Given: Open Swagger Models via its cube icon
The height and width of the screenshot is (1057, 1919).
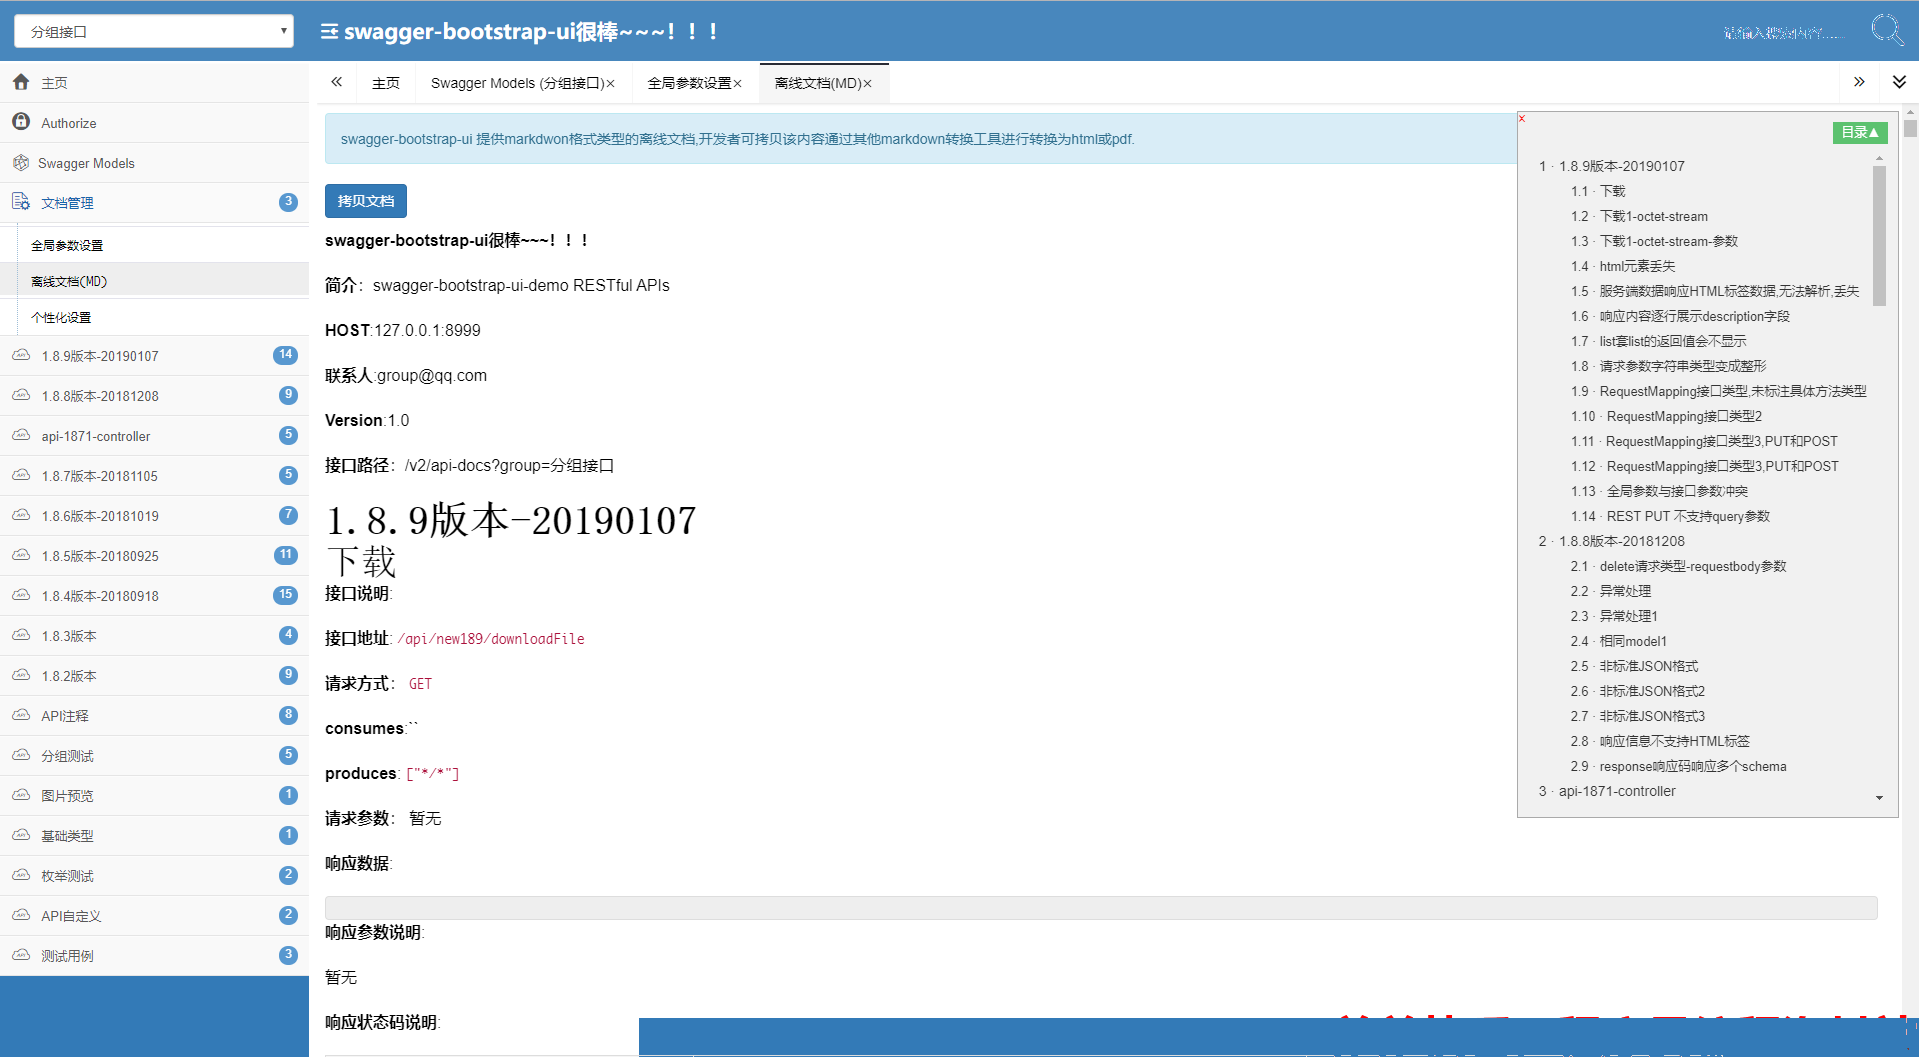Looking at the screenshot, I should click(21, 162).
